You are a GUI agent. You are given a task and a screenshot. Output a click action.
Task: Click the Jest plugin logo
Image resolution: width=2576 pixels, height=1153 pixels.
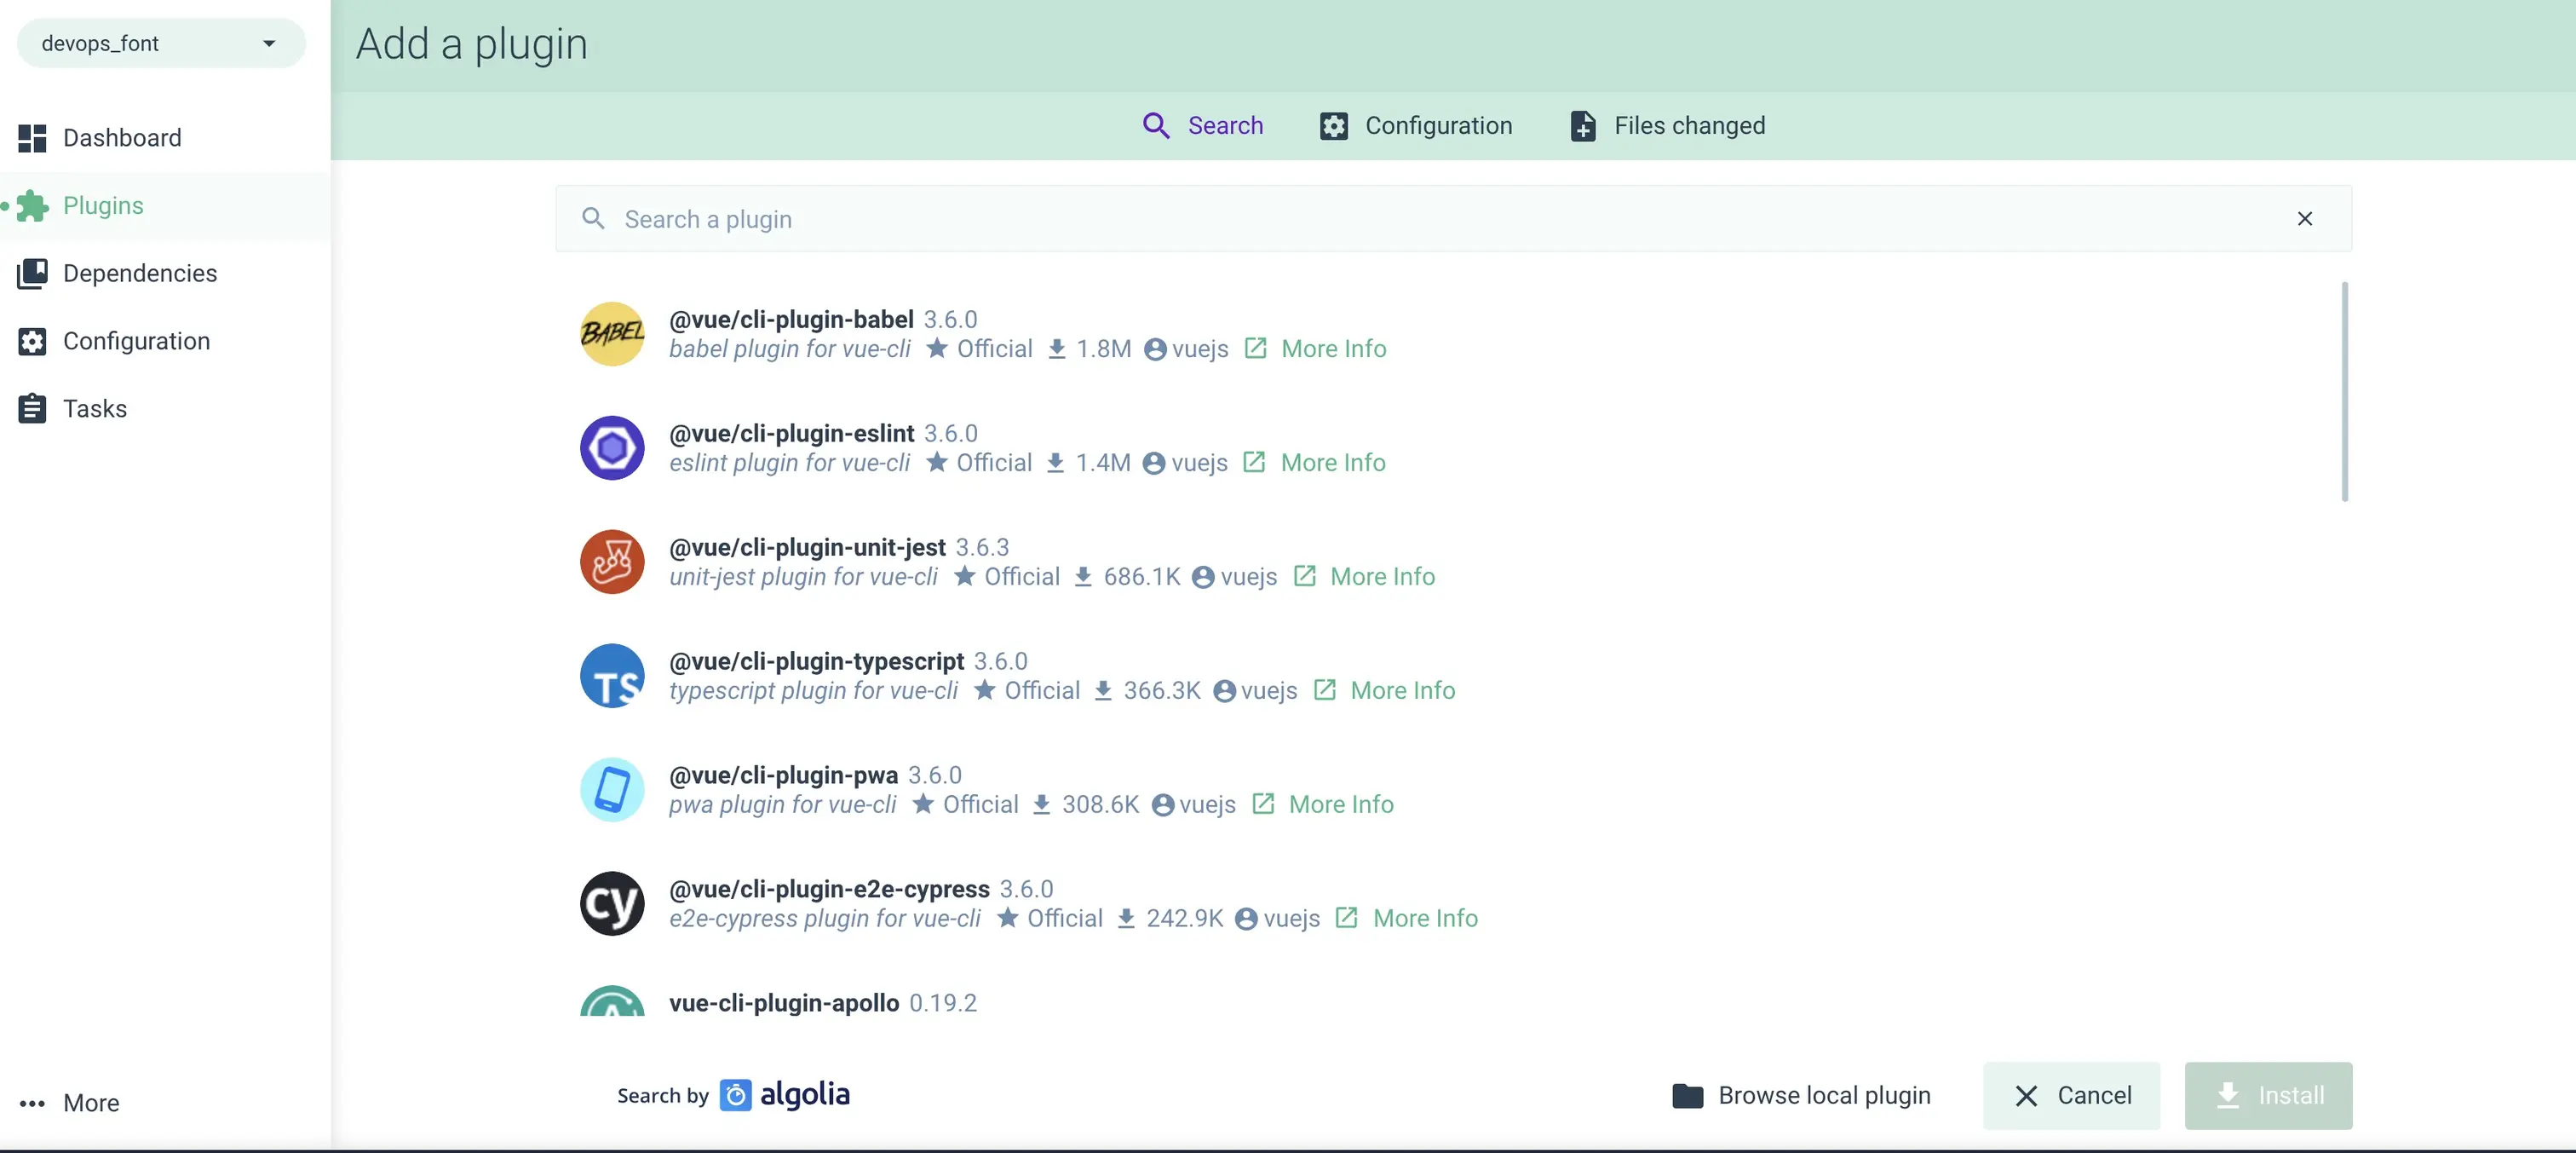pos(612,562)
